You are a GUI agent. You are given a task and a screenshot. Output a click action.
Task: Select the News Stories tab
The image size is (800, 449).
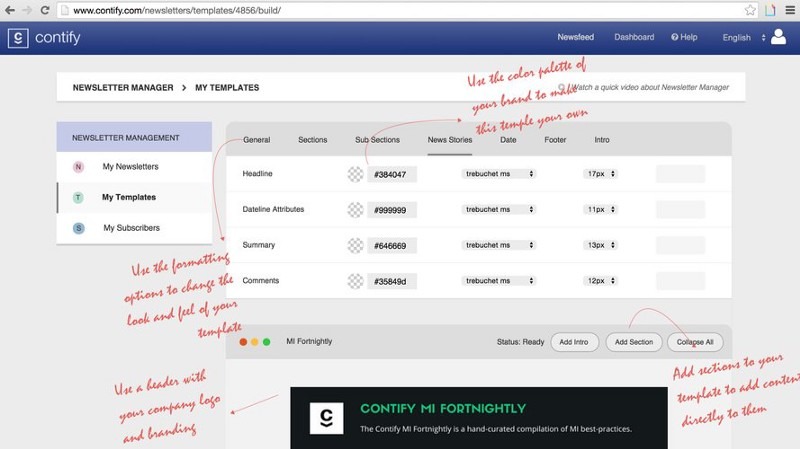pyautogui.click(x=450, y=140)
